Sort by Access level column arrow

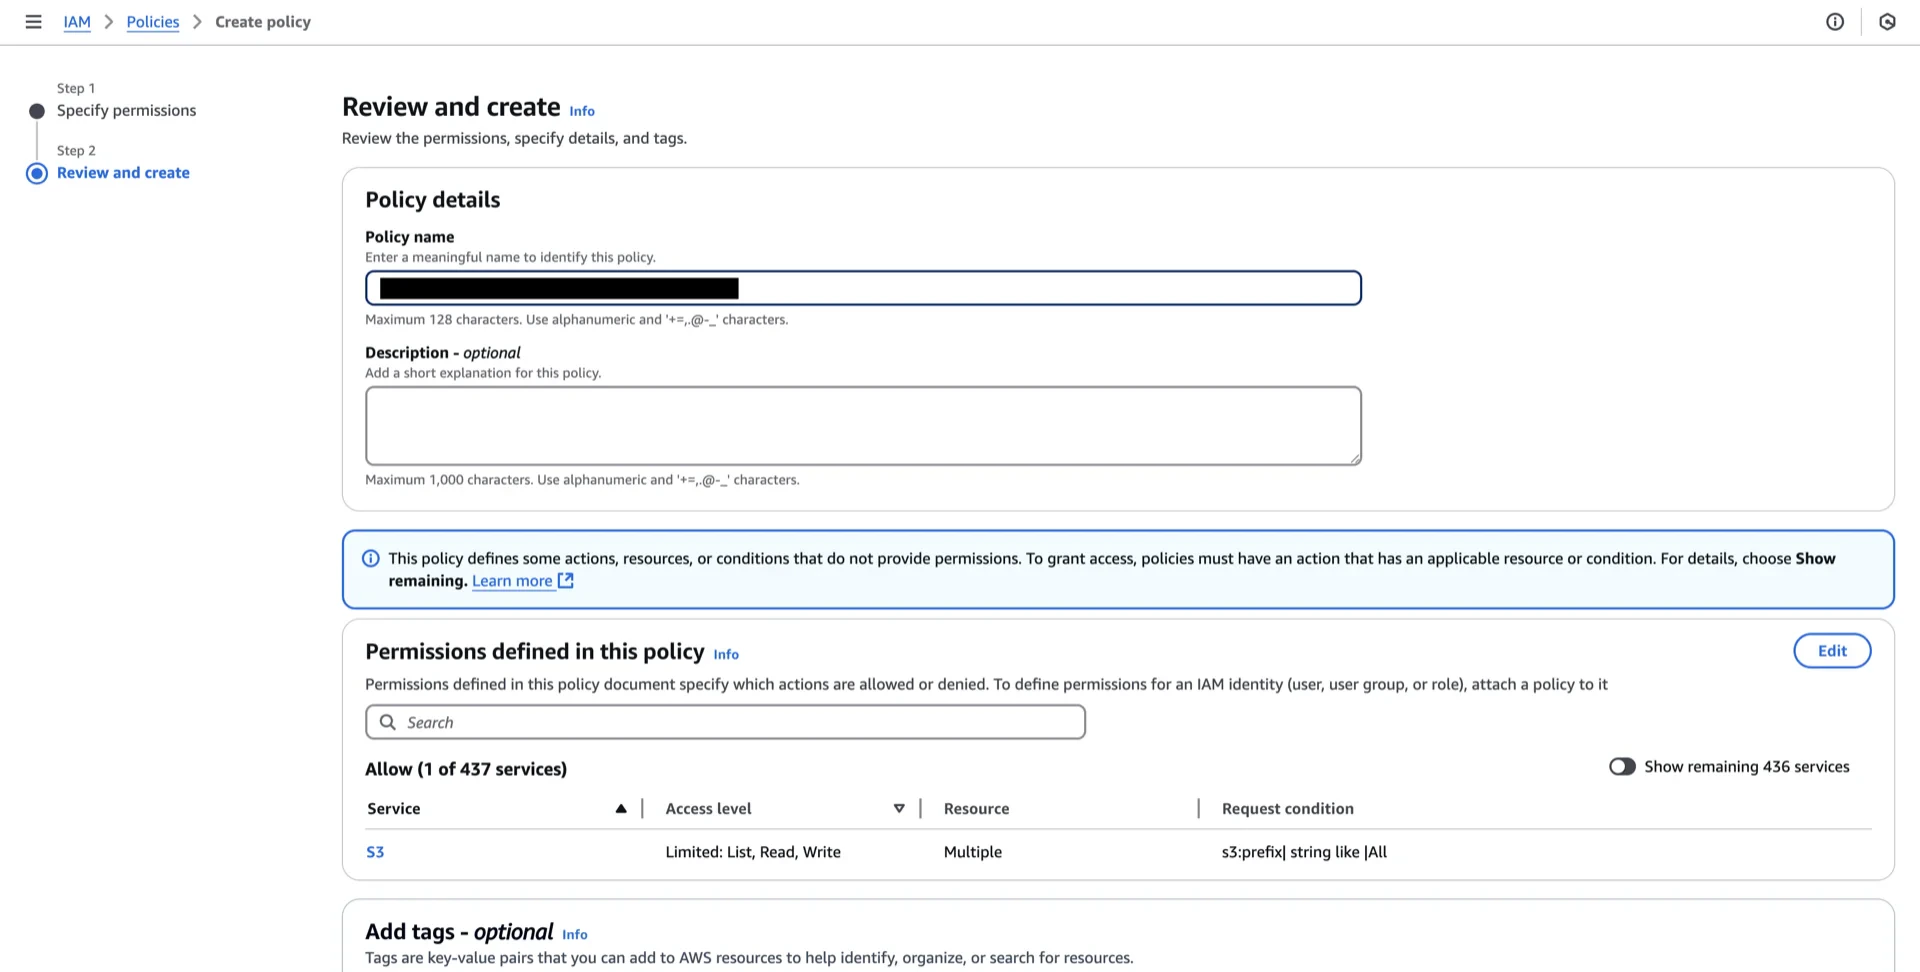click(x=899, y=808)
